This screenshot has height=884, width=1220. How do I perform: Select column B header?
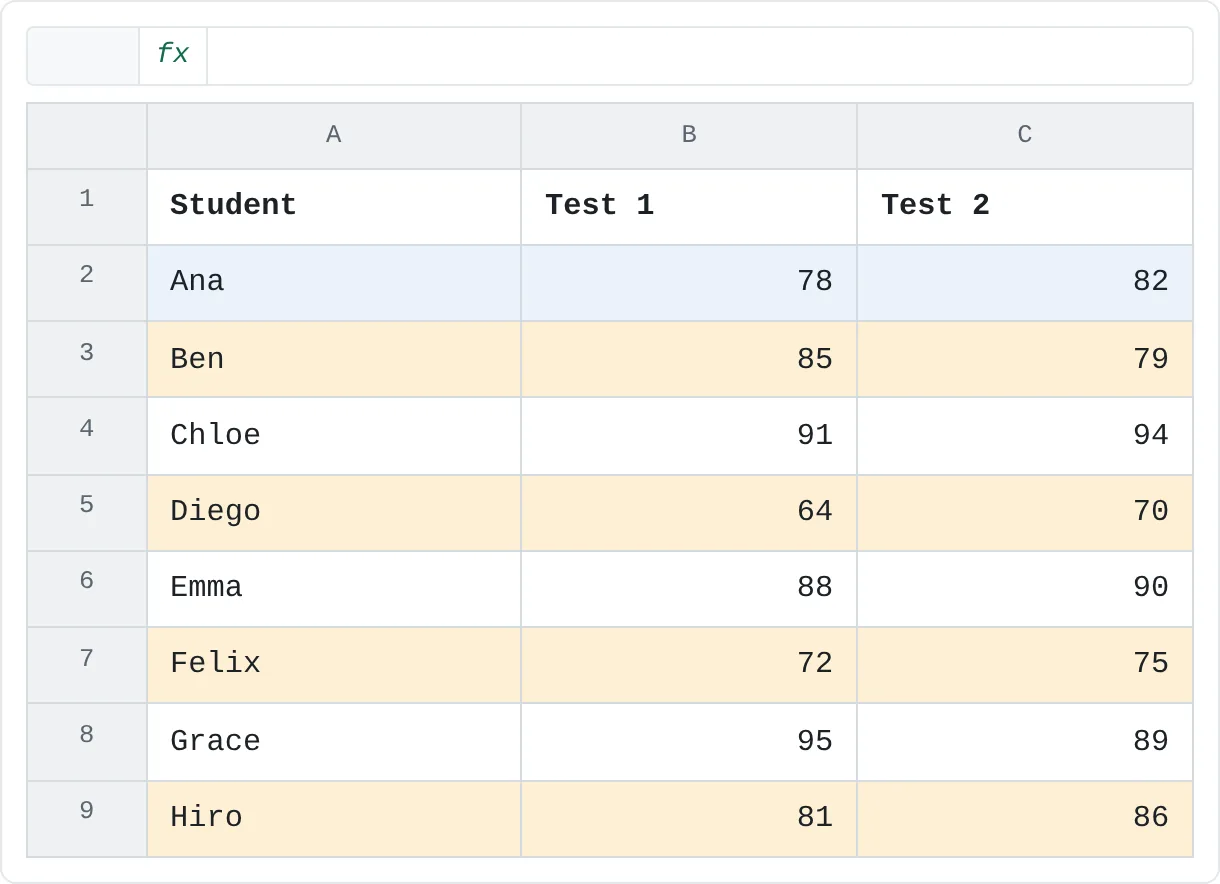pos(689,136)
